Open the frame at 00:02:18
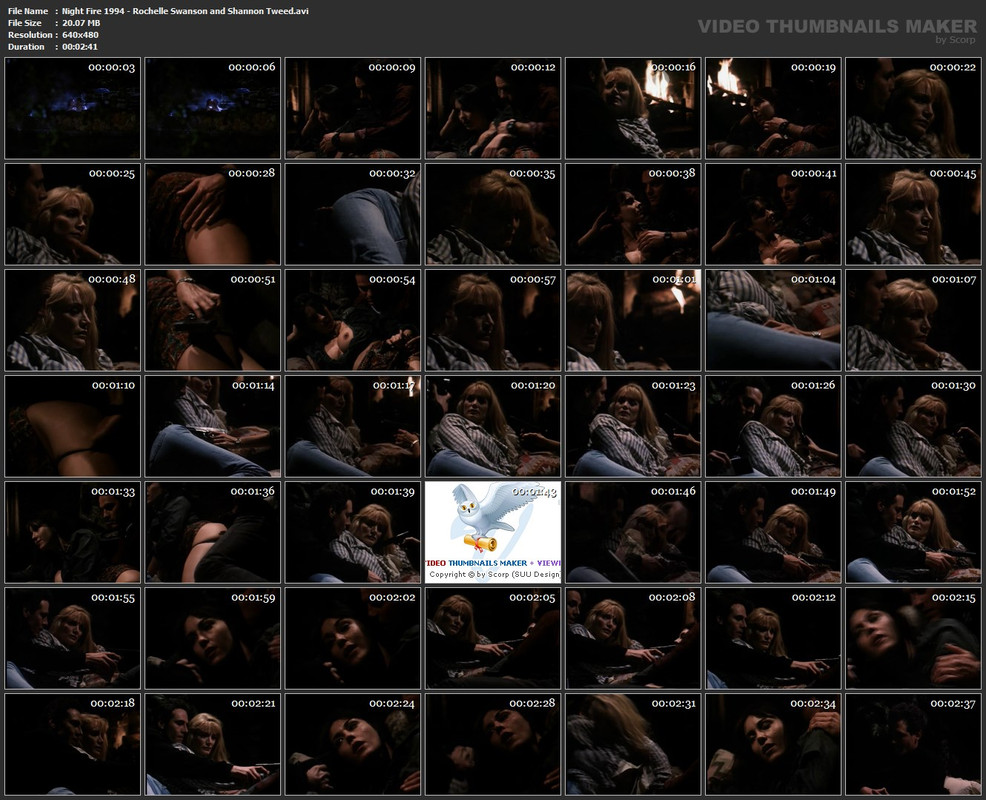 click(72, 744)
